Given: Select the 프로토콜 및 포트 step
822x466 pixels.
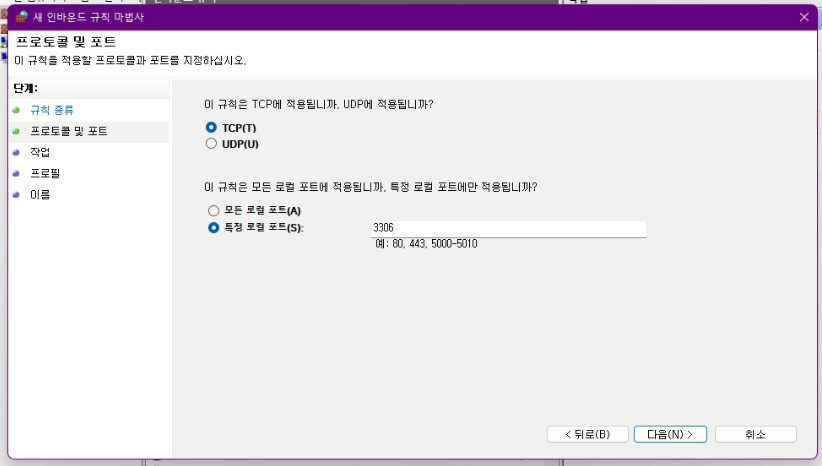Looking at the screenshot, I should click(x=69, y=131).
